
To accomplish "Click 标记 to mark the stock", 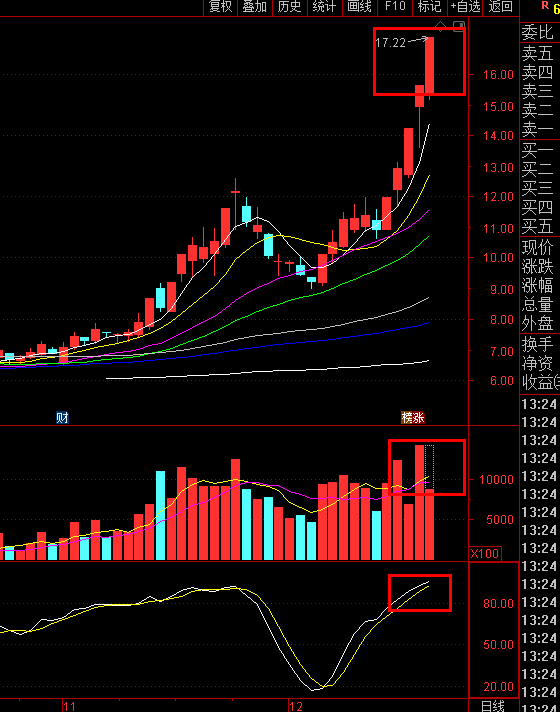I will click(430, 6).
